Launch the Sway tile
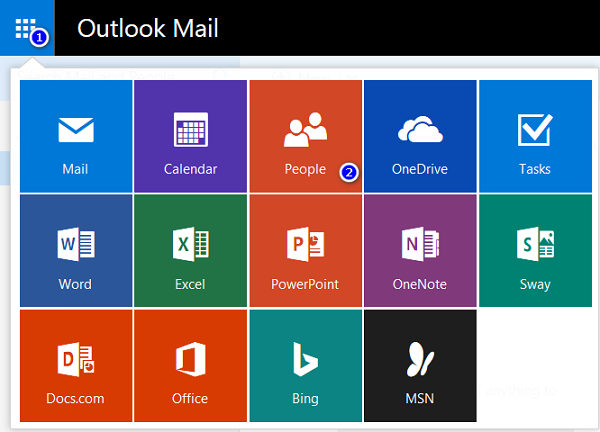The image size is (600, 432). pos(535,251)
